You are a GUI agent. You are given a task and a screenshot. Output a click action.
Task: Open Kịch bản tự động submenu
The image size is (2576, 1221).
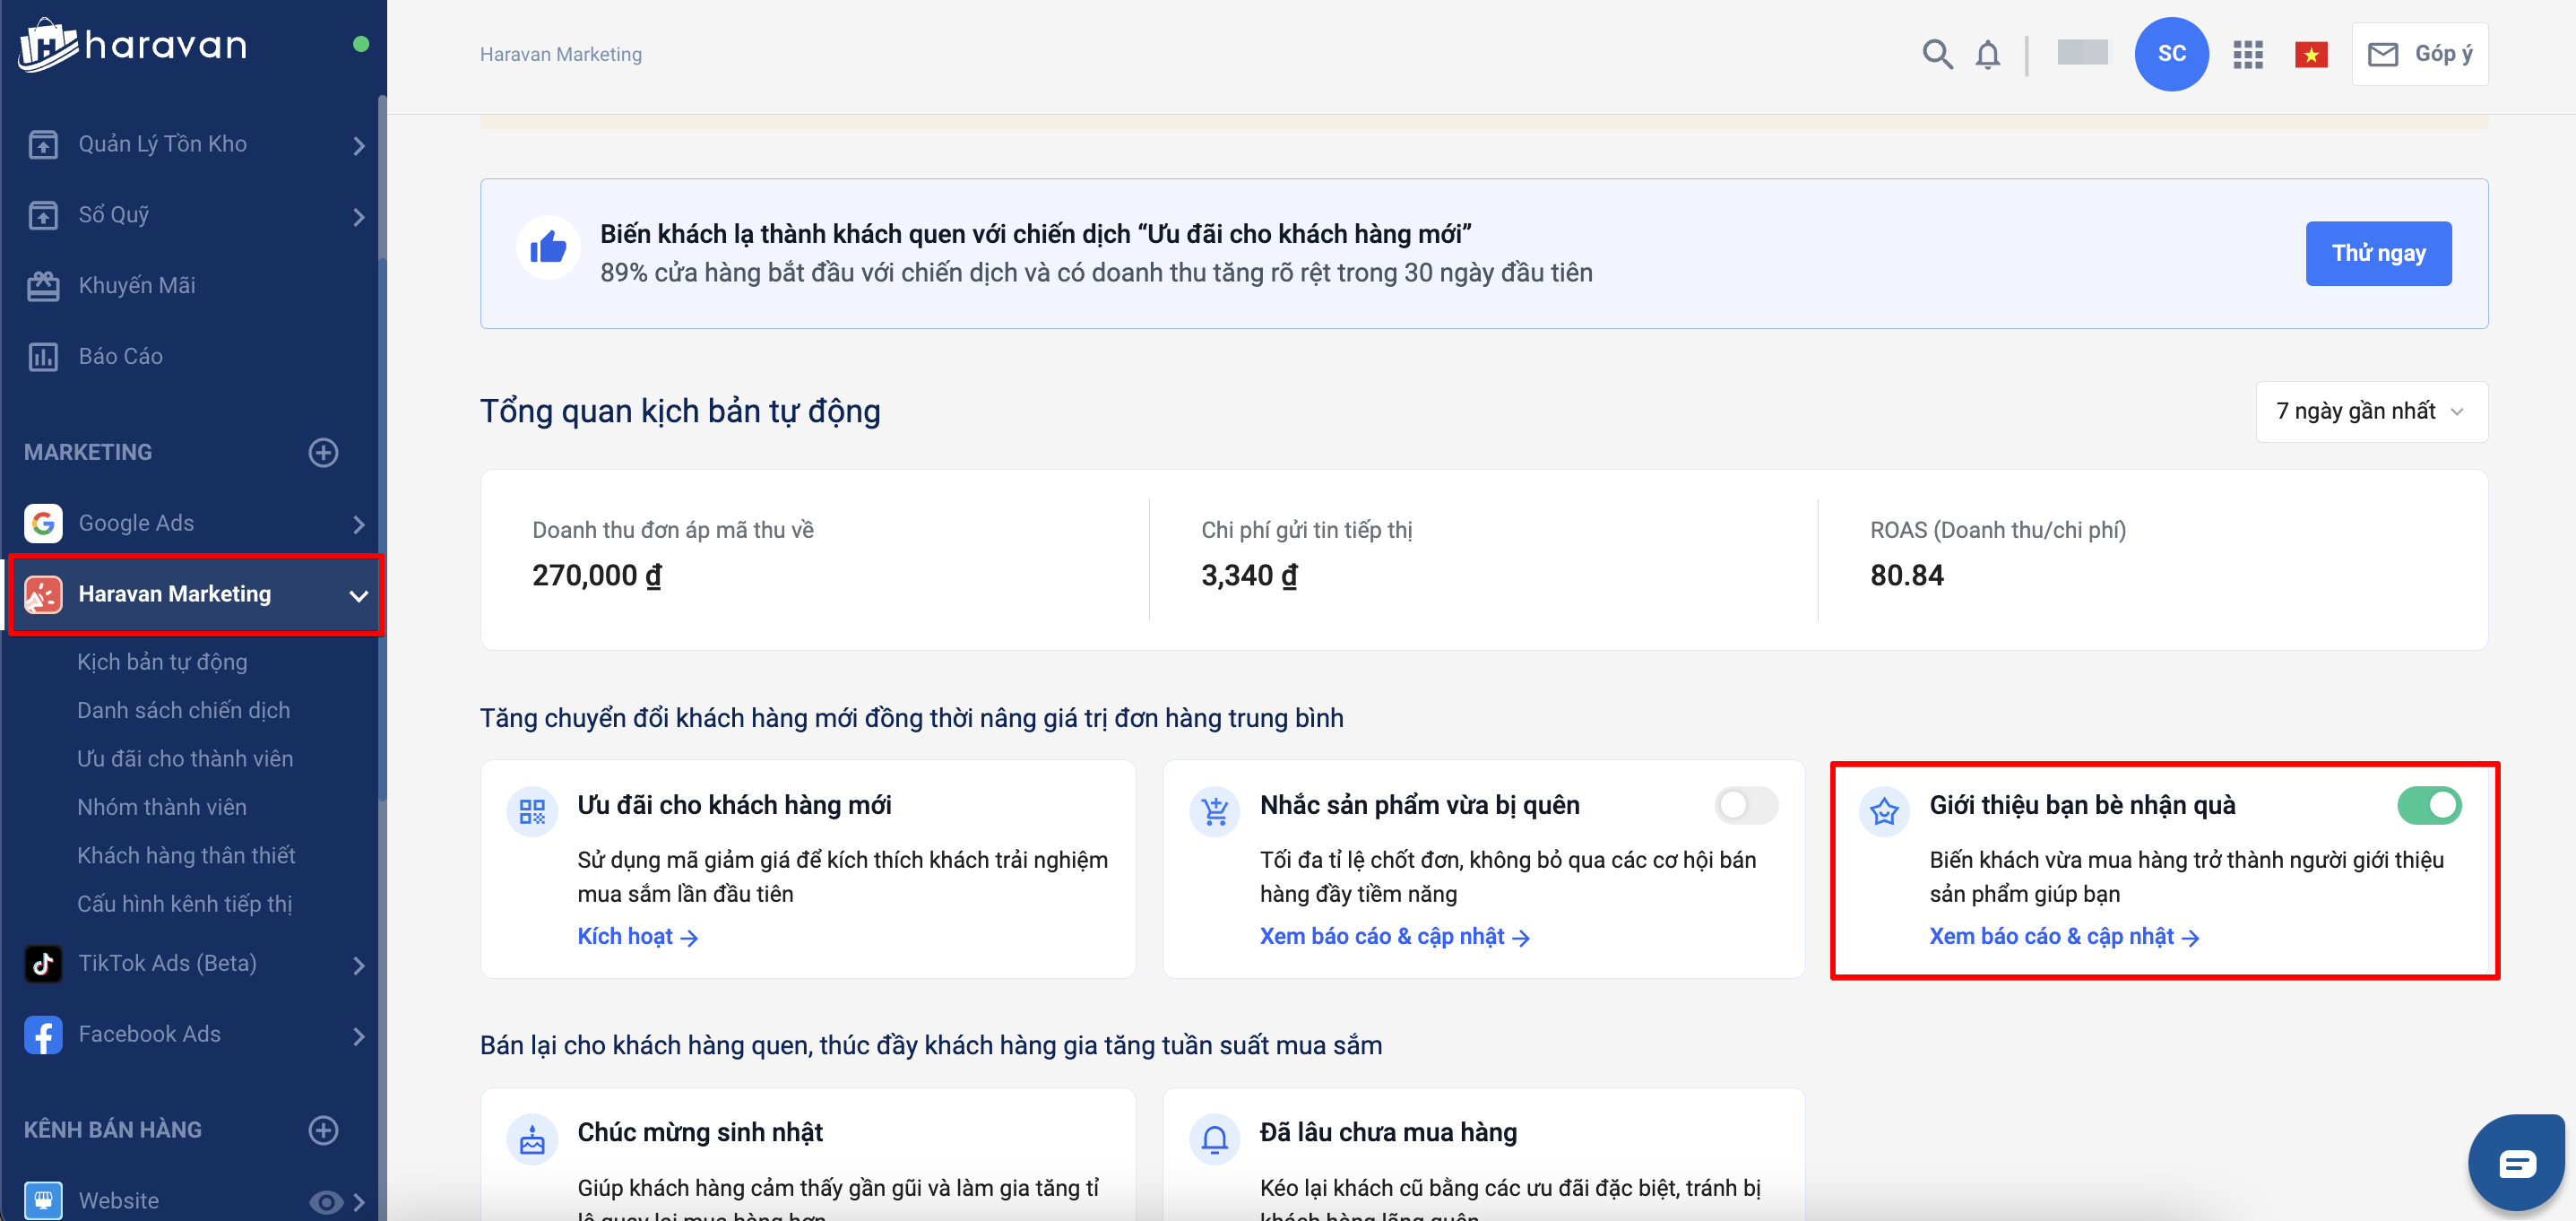162,662
